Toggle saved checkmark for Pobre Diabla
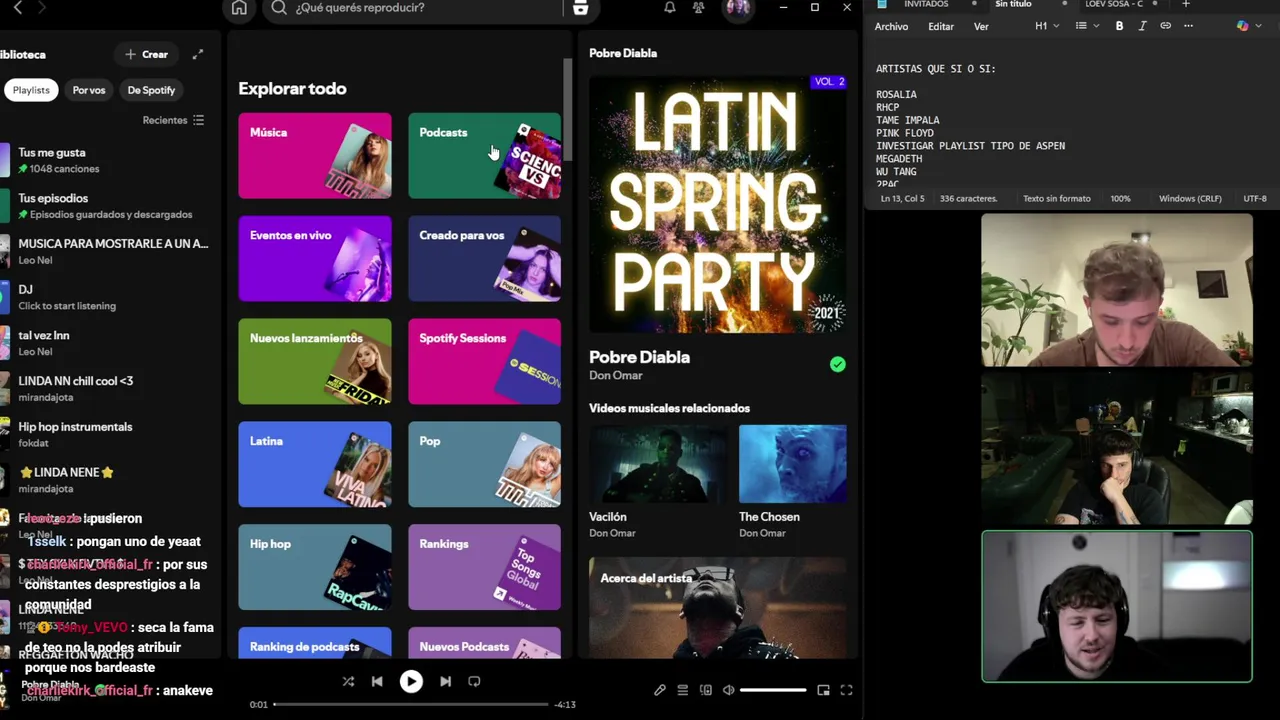 (x=837, y=365)
